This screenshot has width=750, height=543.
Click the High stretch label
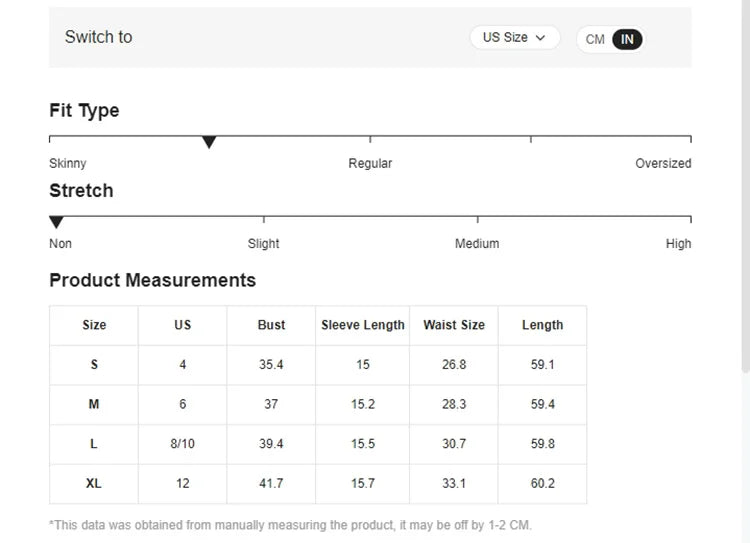(x=678, y=243)
